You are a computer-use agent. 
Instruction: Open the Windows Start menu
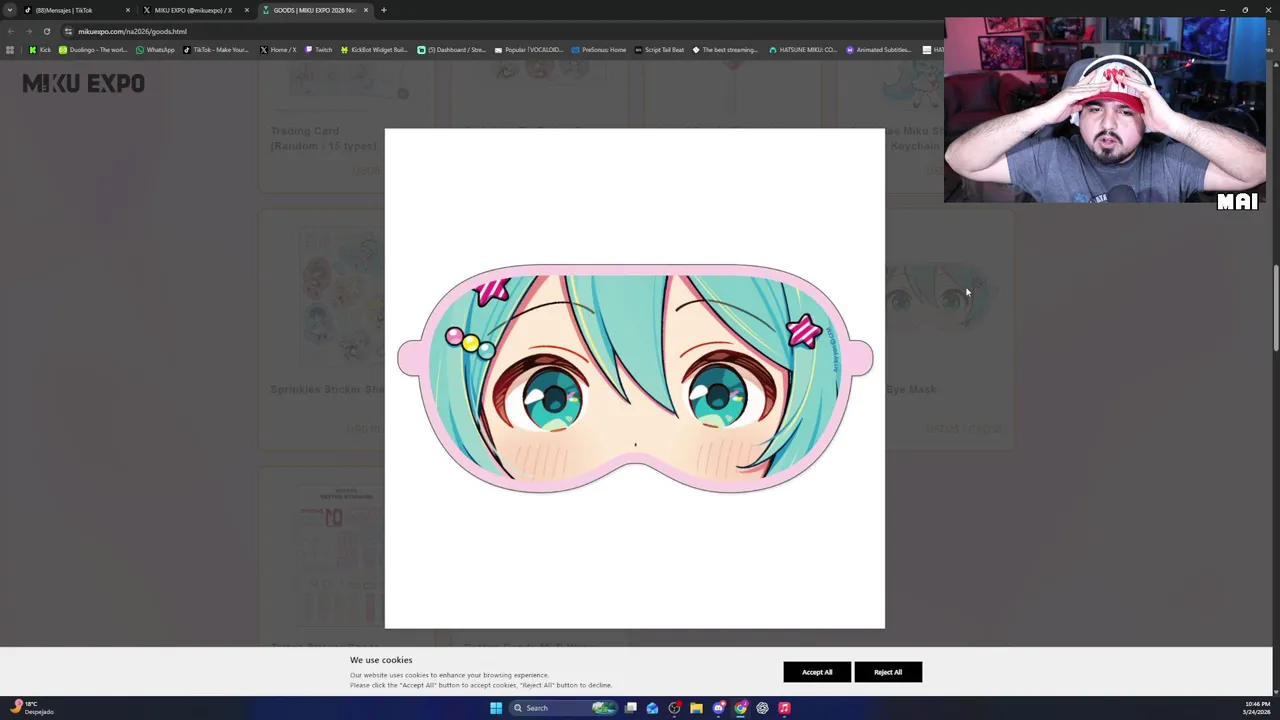click(x=496, y=708)
